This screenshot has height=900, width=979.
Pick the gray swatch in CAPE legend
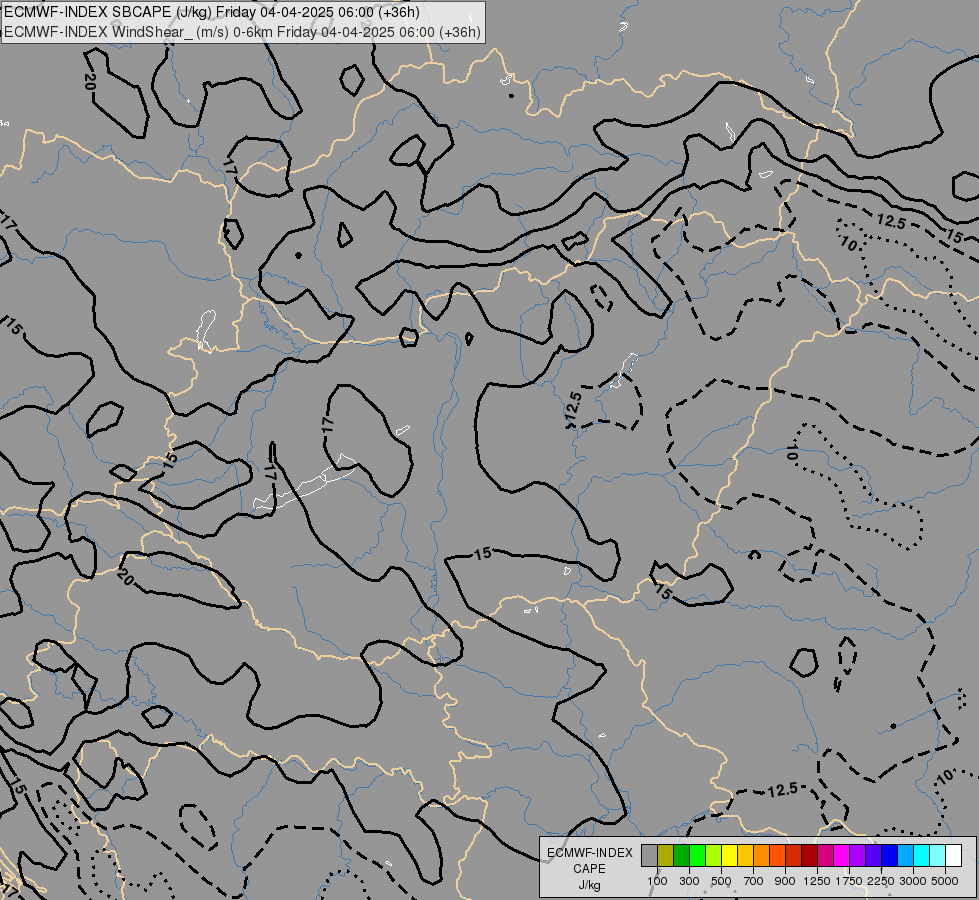(649, 856)
